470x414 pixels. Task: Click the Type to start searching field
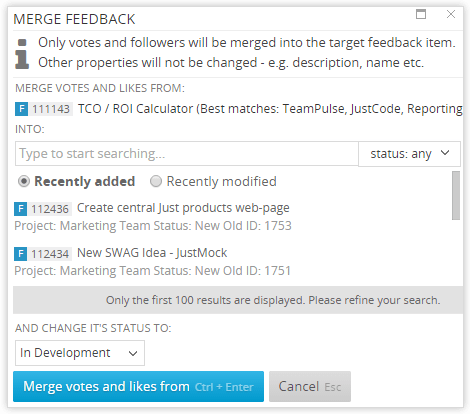(187, 154)
